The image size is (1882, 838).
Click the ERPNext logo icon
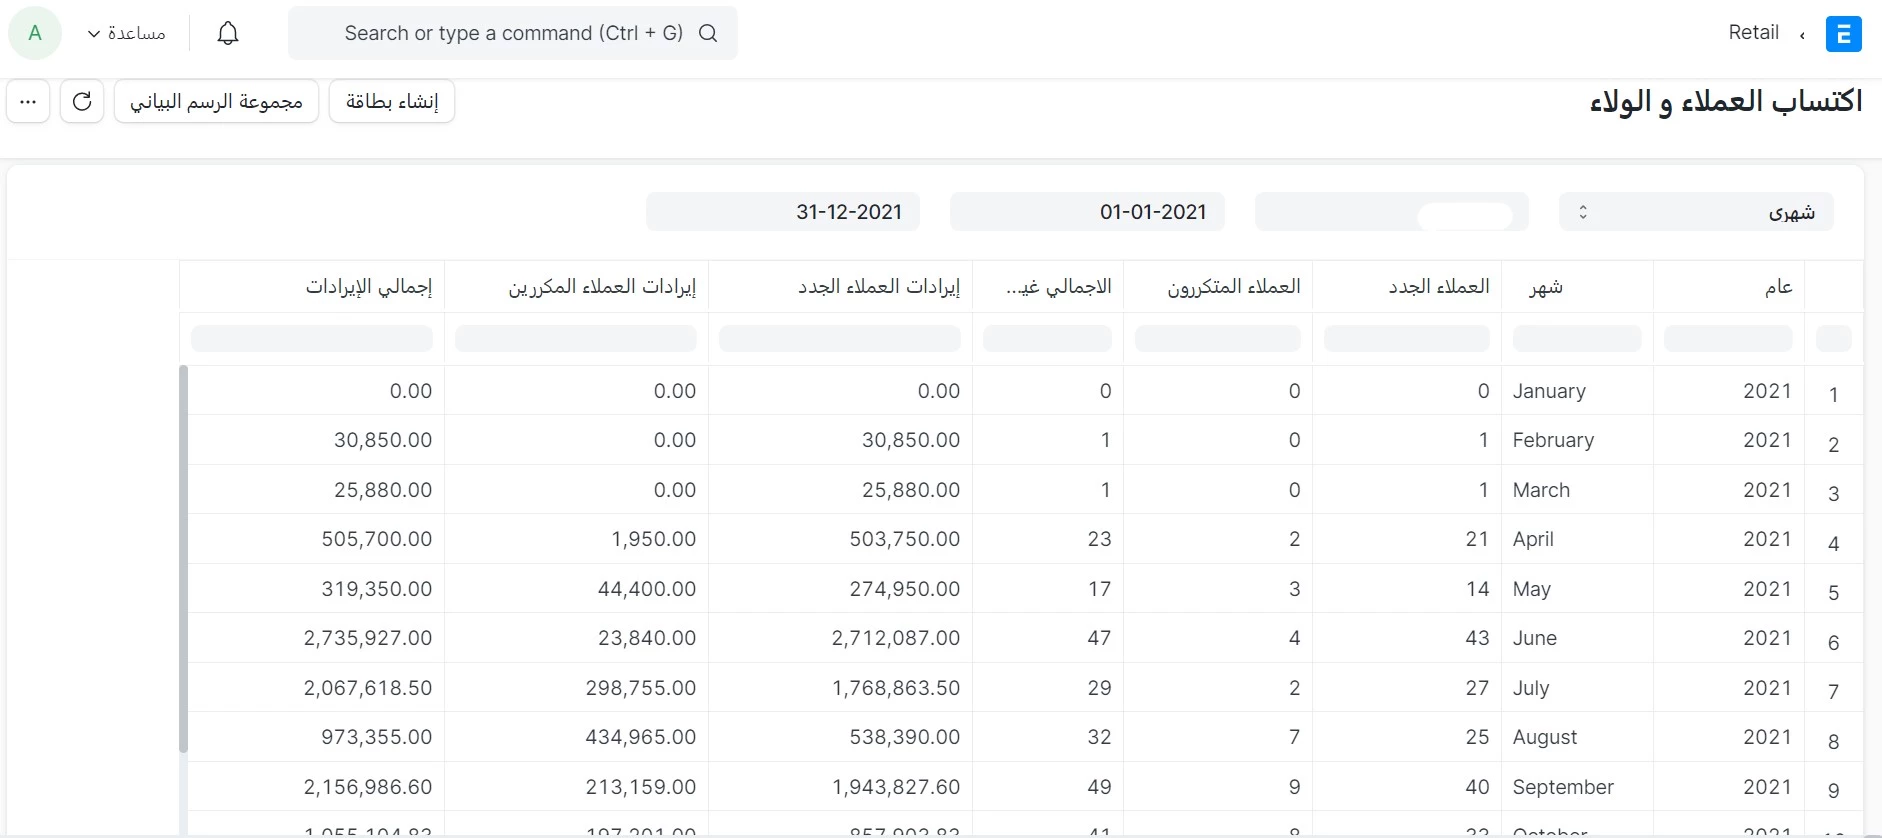click(x=1843, y=33)
